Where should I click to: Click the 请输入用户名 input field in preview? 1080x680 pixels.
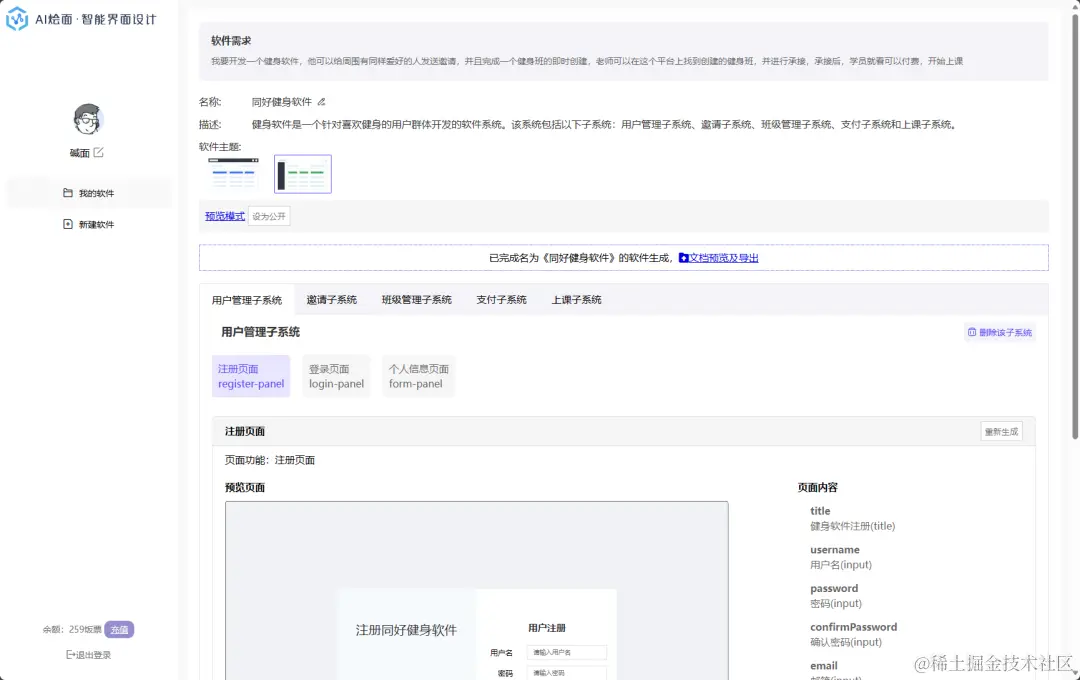[567, 651]
